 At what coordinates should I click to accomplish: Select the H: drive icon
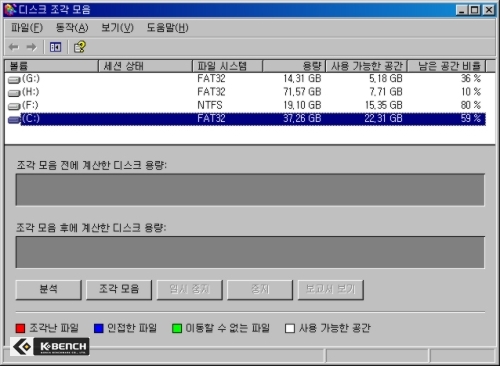(14, 93)
